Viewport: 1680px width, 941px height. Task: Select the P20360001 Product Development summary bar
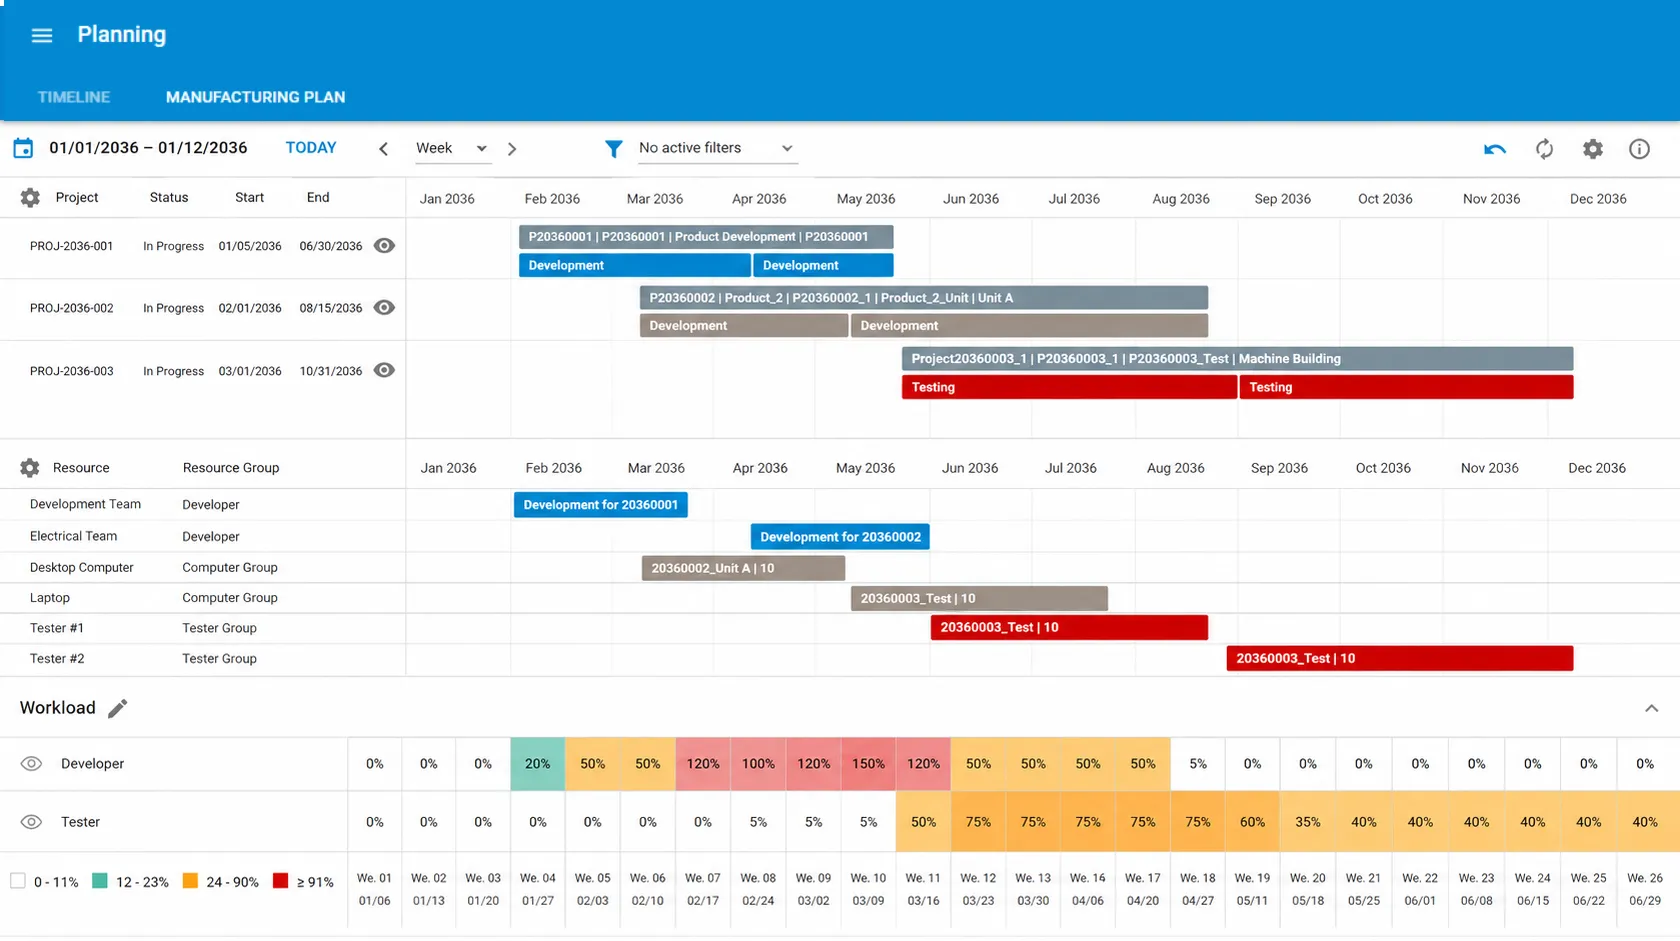coord(706,237)
